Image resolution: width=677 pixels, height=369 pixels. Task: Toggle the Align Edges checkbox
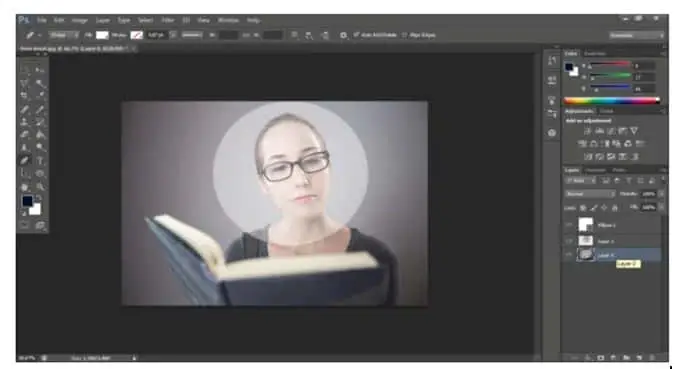[404, 35]
